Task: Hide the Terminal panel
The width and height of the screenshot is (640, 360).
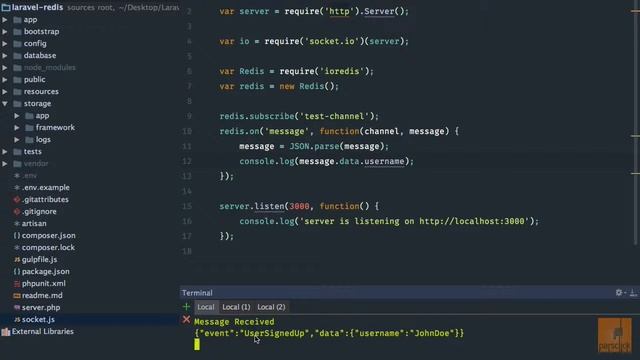Action: click(x=633, y=293)
